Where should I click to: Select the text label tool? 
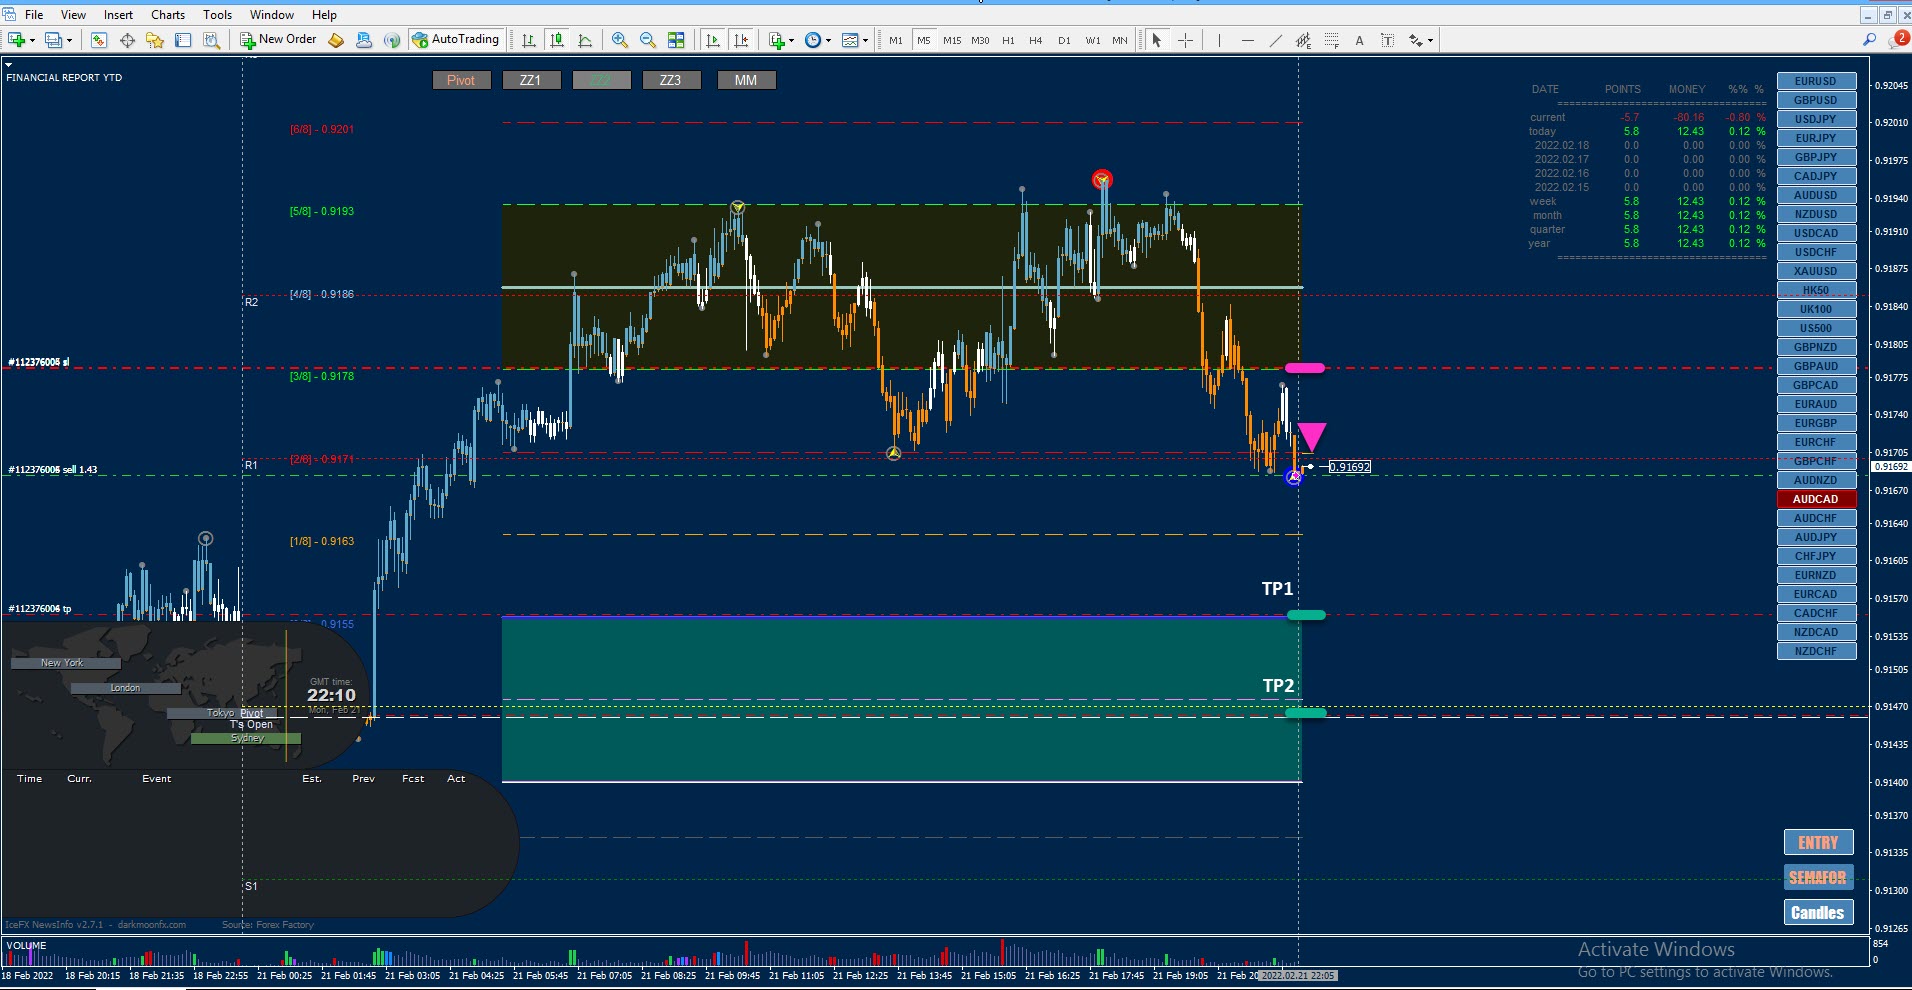tap(1387, 40)
